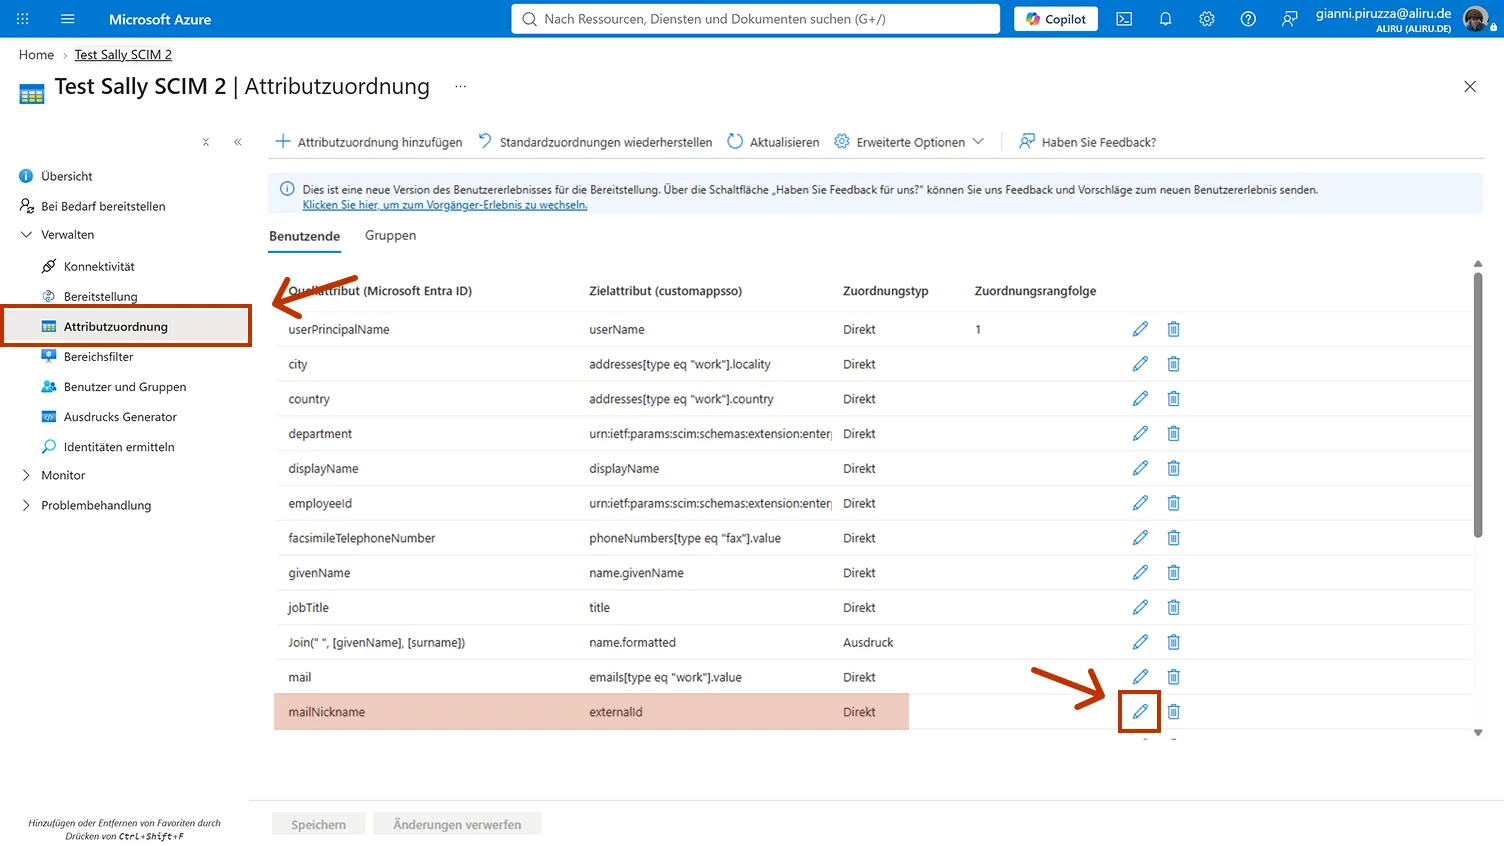Delete the displayName mapping

pos(1174,468)
